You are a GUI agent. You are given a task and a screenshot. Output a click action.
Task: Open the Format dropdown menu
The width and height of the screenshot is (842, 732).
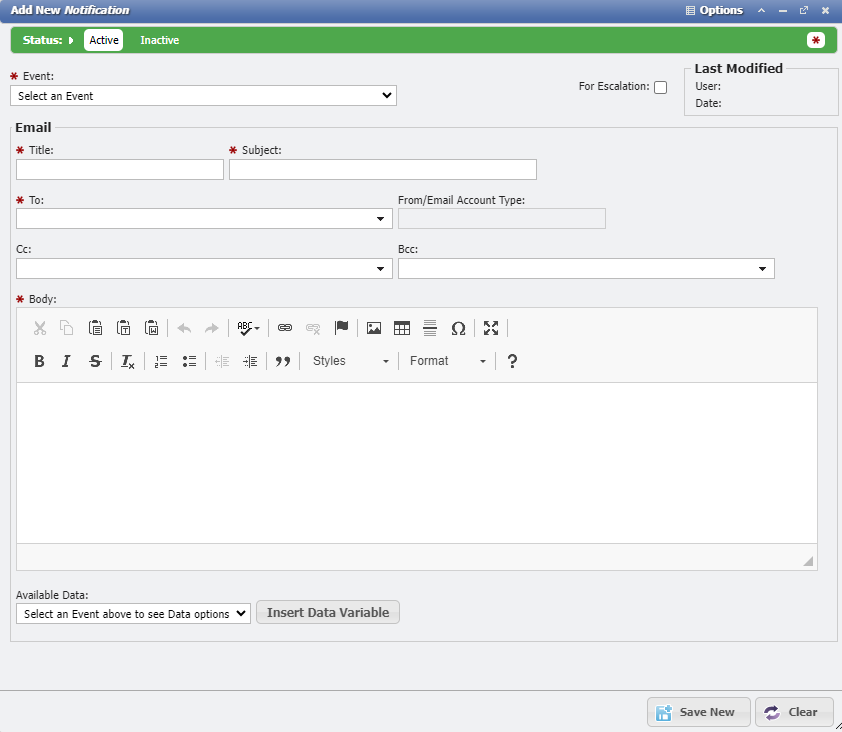pos(447,361)
